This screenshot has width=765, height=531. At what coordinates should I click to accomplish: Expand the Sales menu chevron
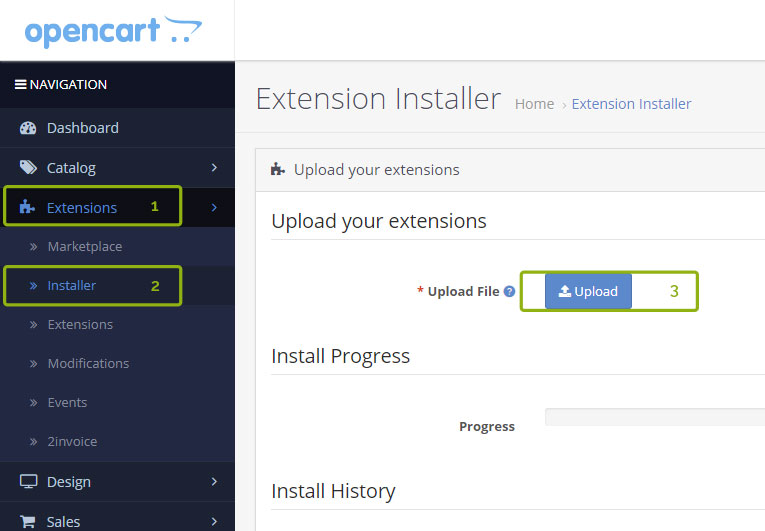(x=214, y=521)
